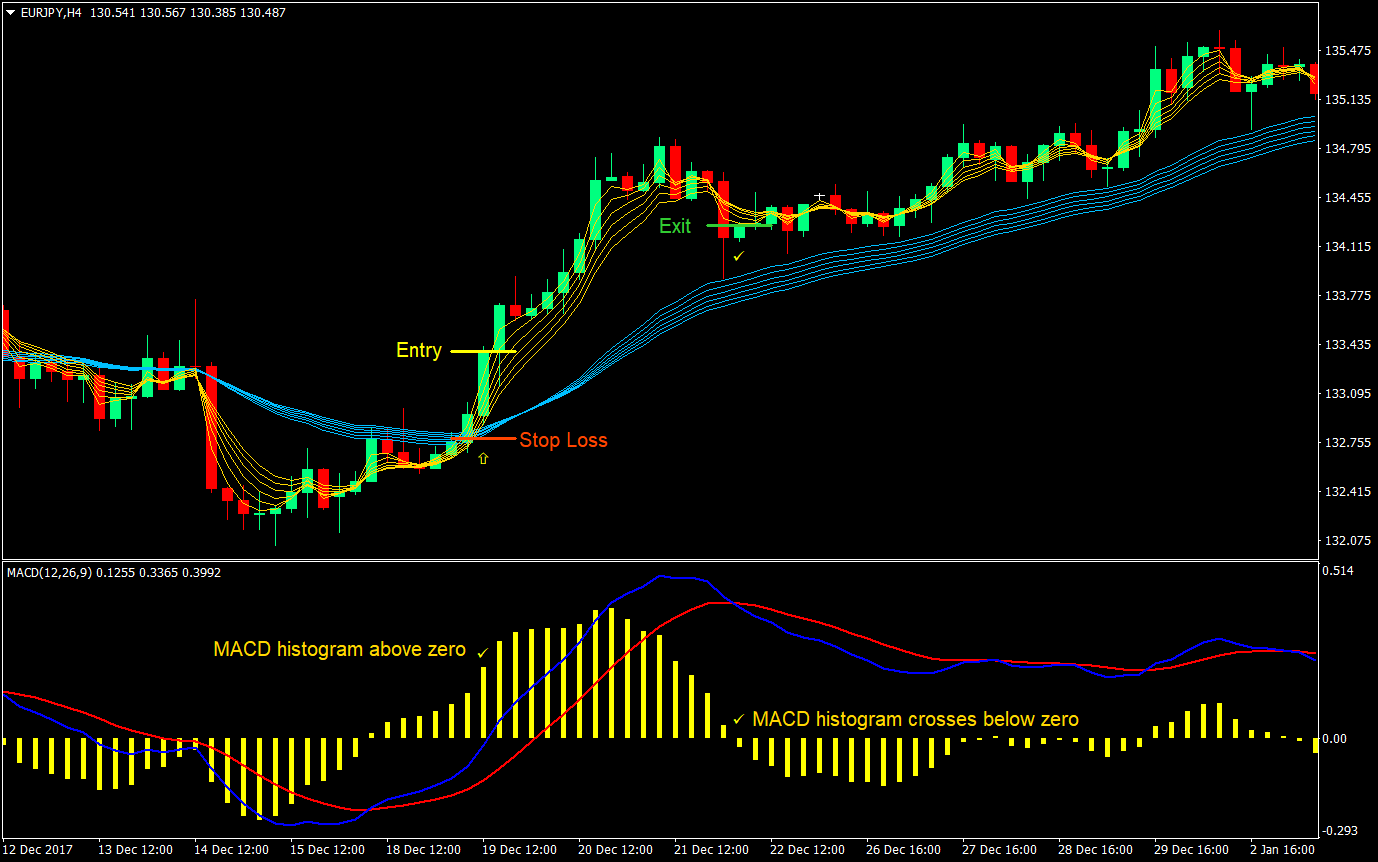Click the checkmark before 'MACD histogram crosses below zero'

(740, 718)
